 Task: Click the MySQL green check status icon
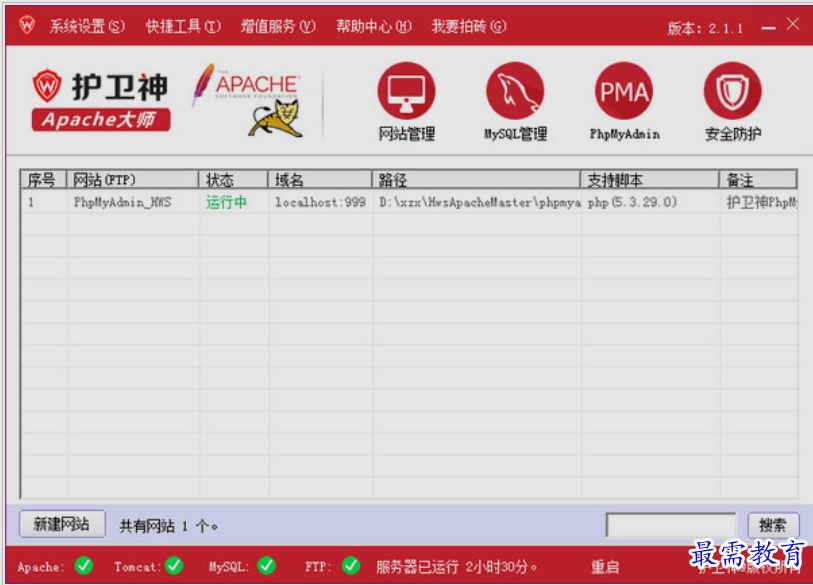[267, 565]
